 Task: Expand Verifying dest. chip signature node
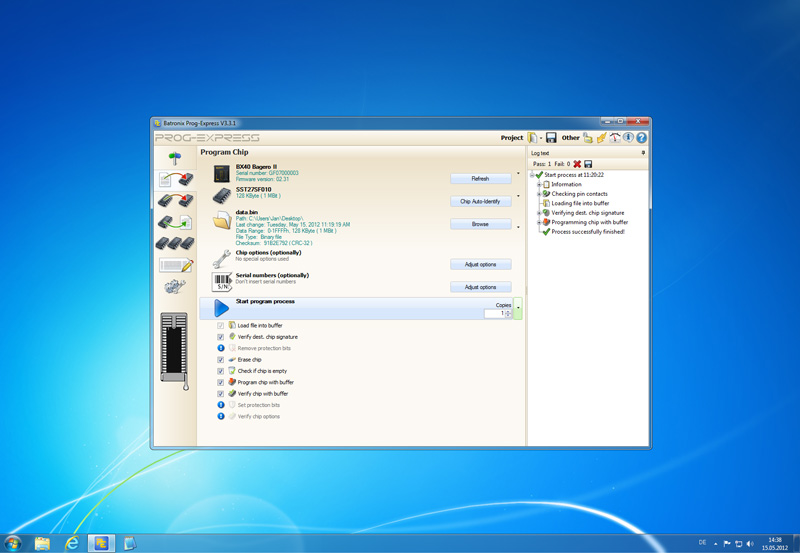pyautogui.click(x=539, y=213)
